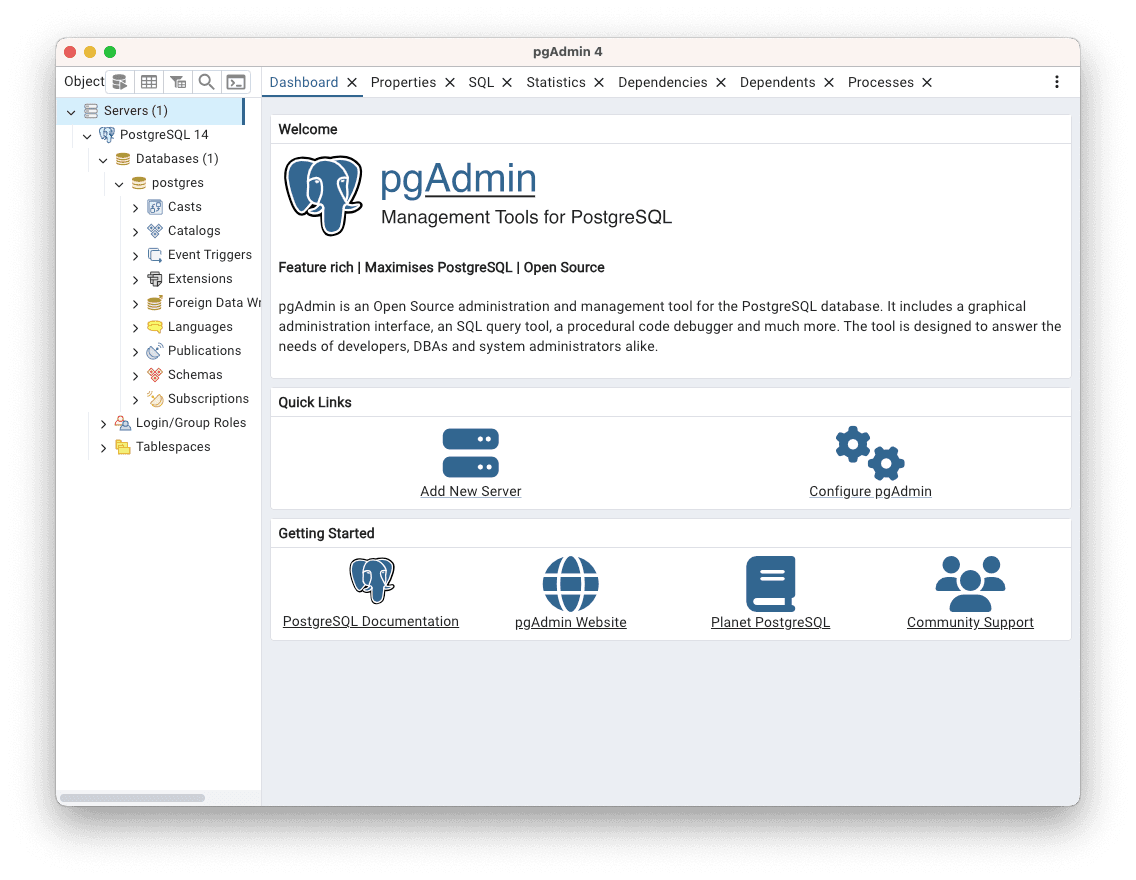Image resolution: width=1136 pixels, height=880 pixels.
Task: Open pgAdmin Website link
Action: (x=571, y=622)
